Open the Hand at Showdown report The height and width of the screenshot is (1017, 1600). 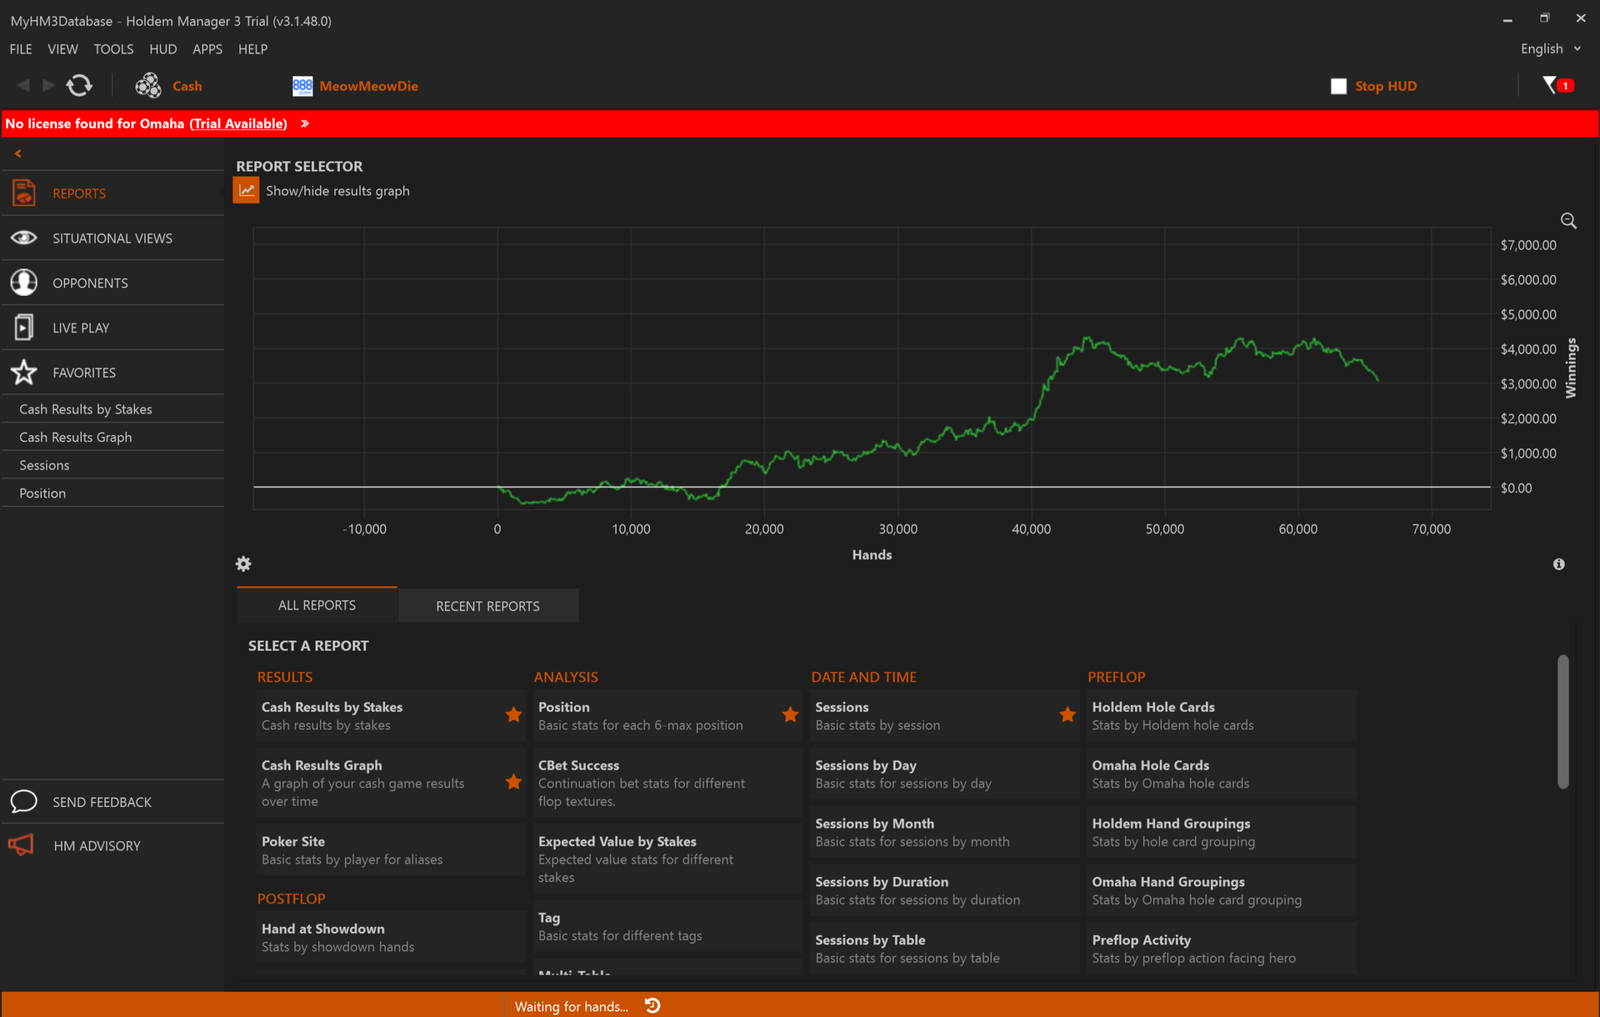391,937
